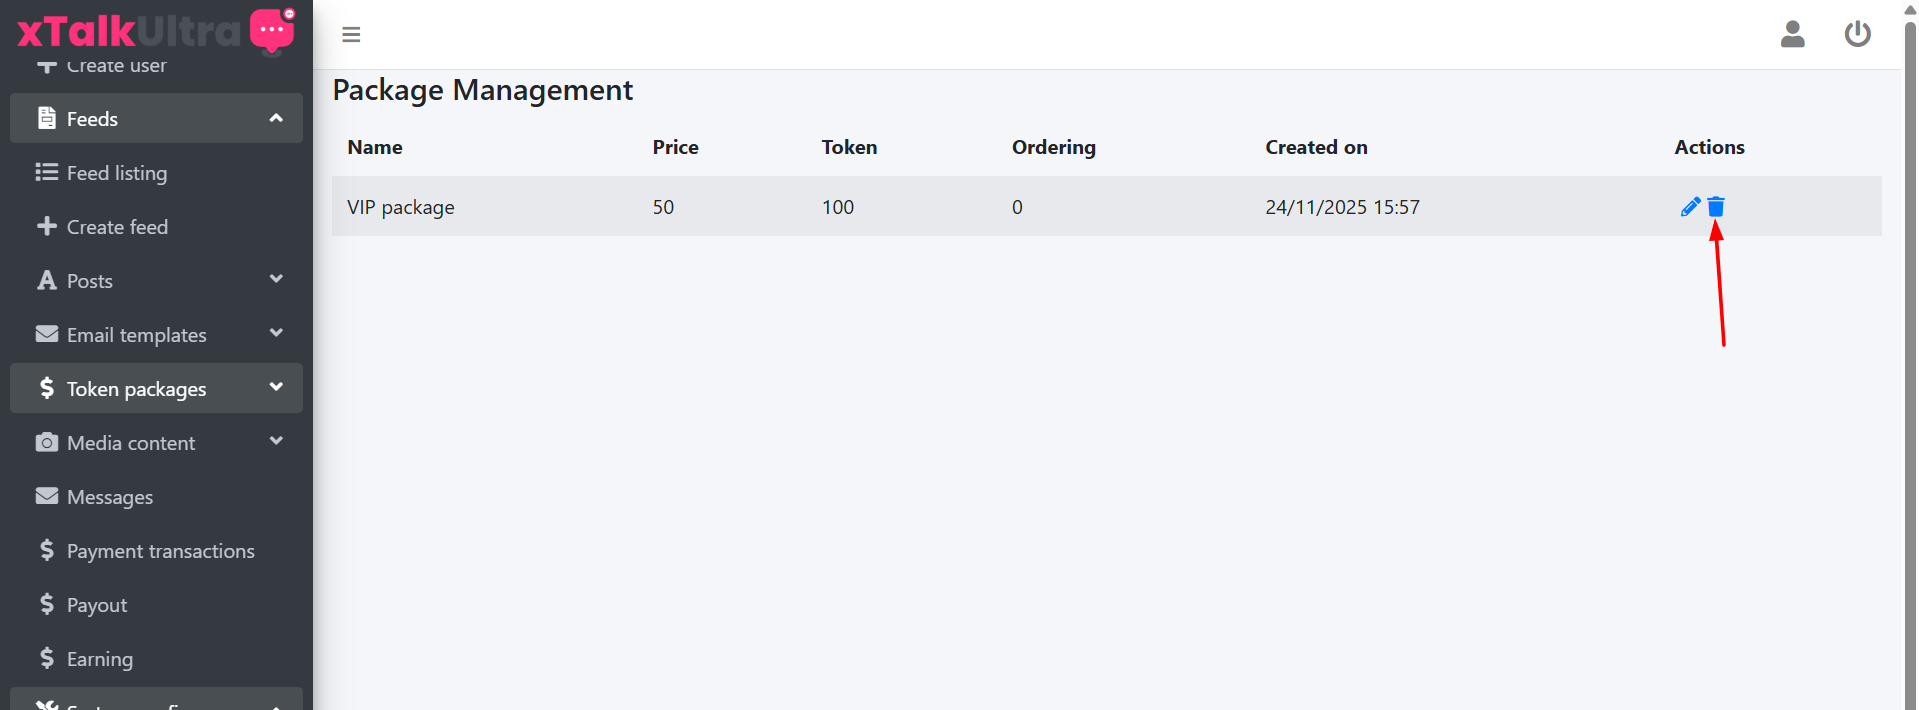Screen dimensions: 1919x710
Task: Open Feed listing menu item
Action: [116, 173]
